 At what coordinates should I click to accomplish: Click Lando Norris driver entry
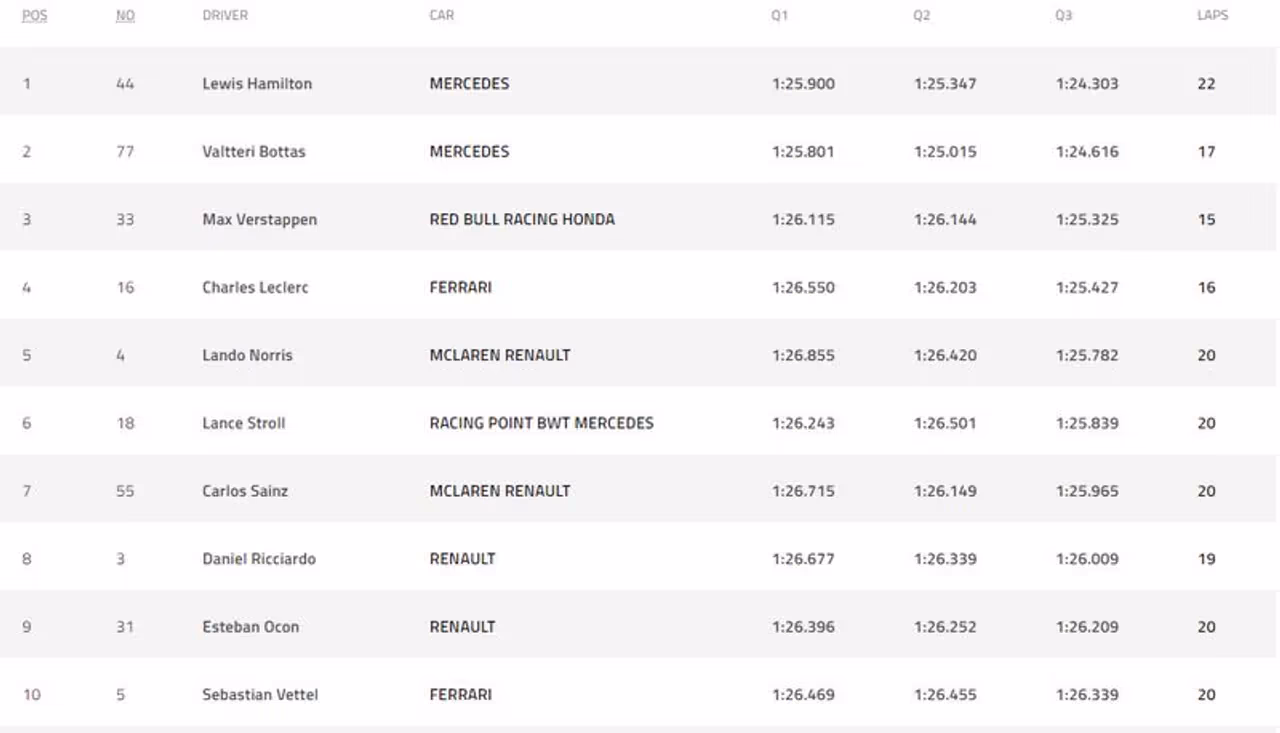tap(247, 356)
